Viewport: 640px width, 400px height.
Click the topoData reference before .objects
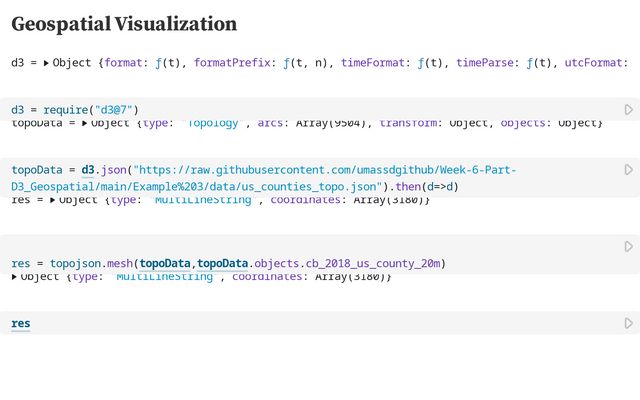tap(222, 263)
